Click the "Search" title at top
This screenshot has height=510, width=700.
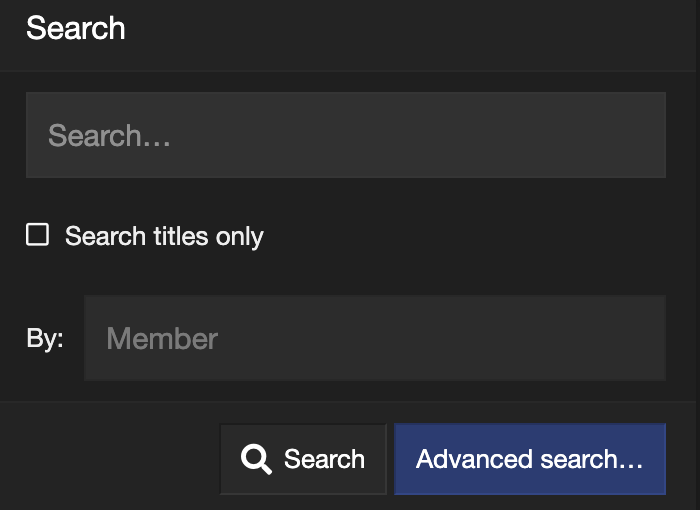[x=76, y=28]
